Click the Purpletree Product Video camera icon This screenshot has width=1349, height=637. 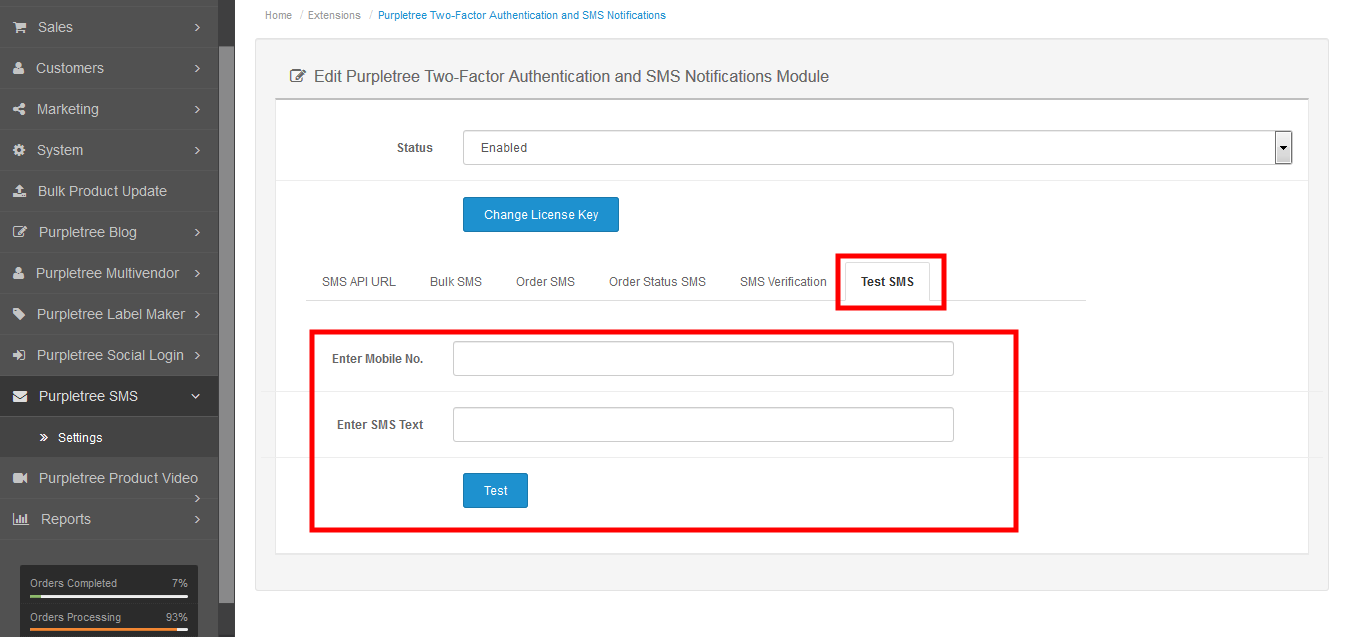pos(20,478)
